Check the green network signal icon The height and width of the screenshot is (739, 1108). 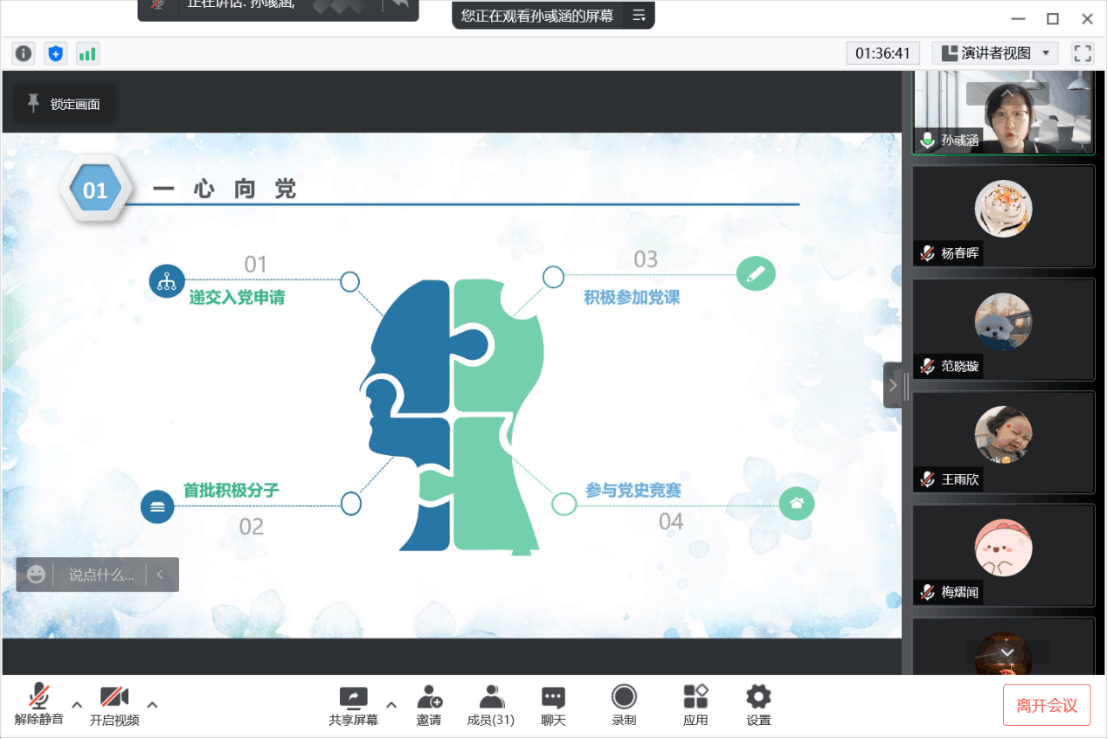click(x=87, y=54)
